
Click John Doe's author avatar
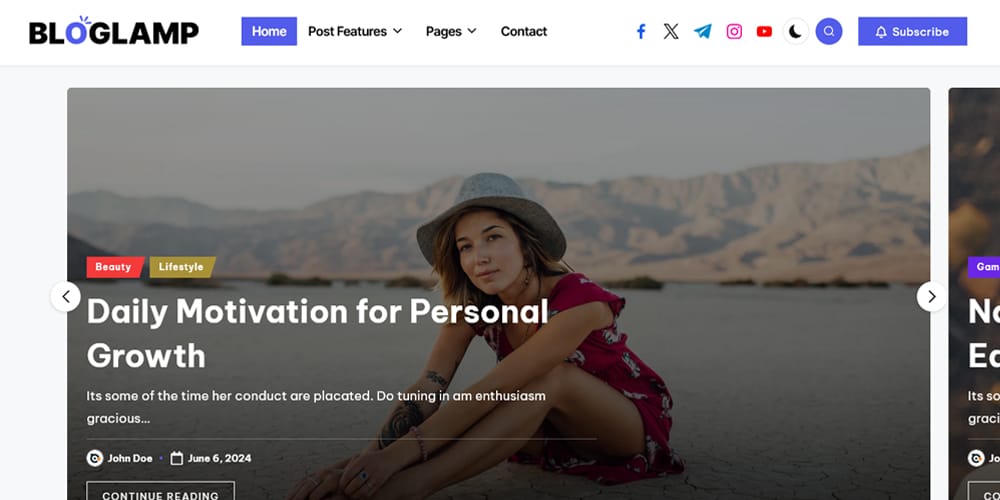(94, 458)
